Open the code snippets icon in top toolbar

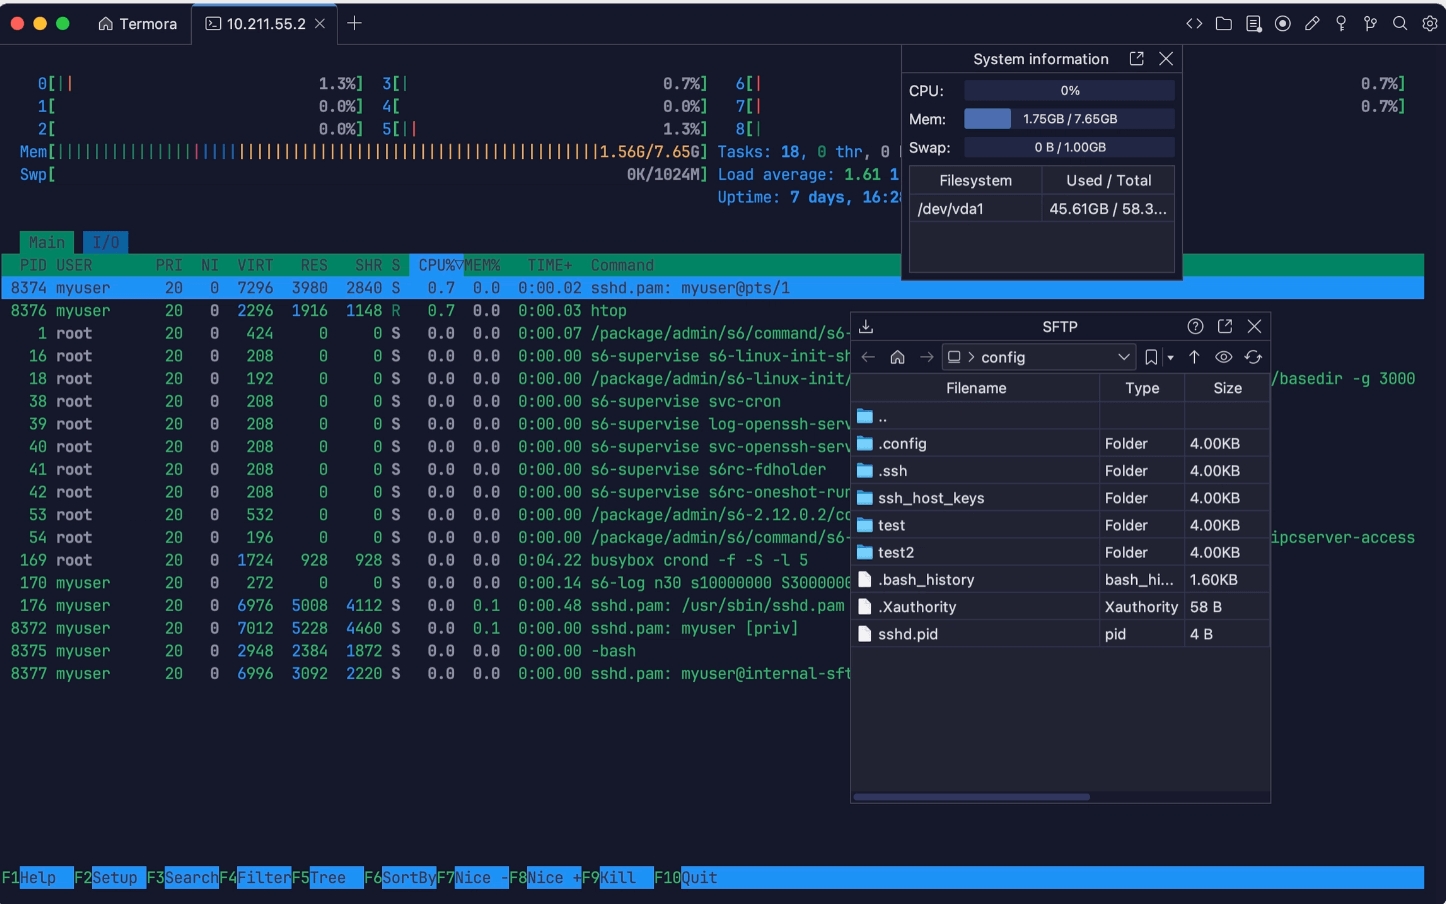click(1194, 23)
